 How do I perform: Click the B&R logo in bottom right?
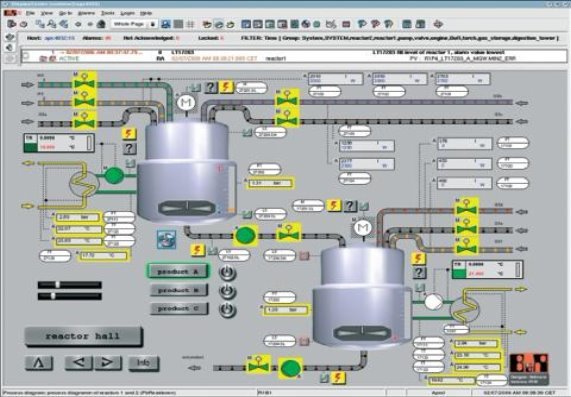(529, 369)
